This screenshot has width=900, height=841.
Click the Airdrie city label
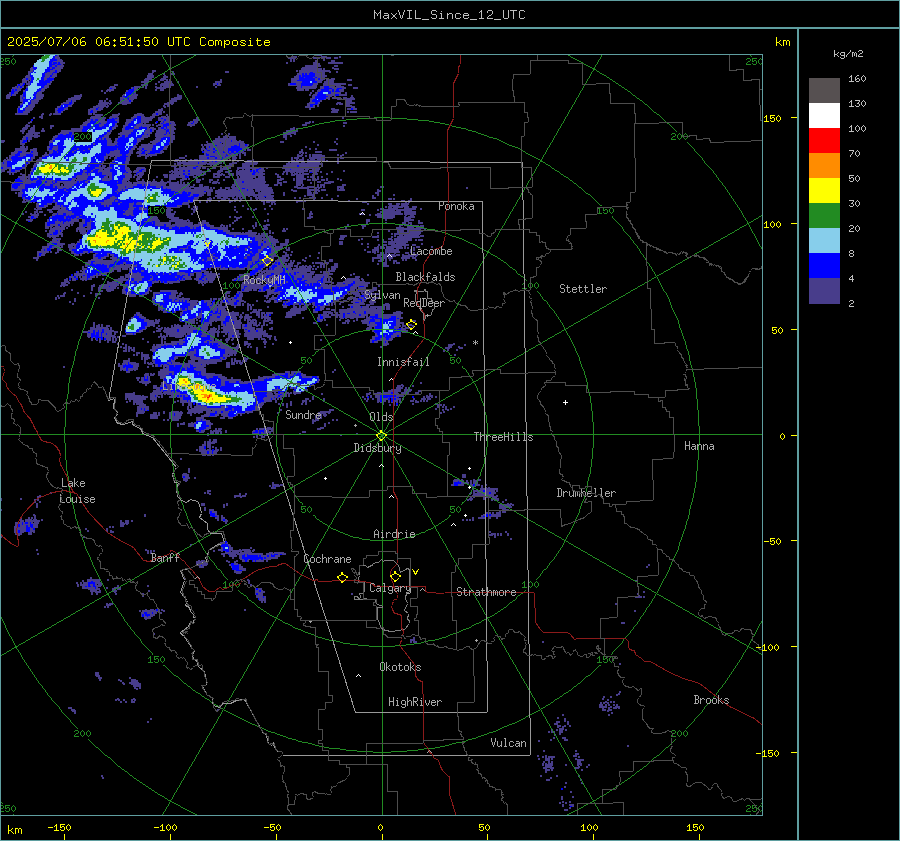[x=394, y=534]
